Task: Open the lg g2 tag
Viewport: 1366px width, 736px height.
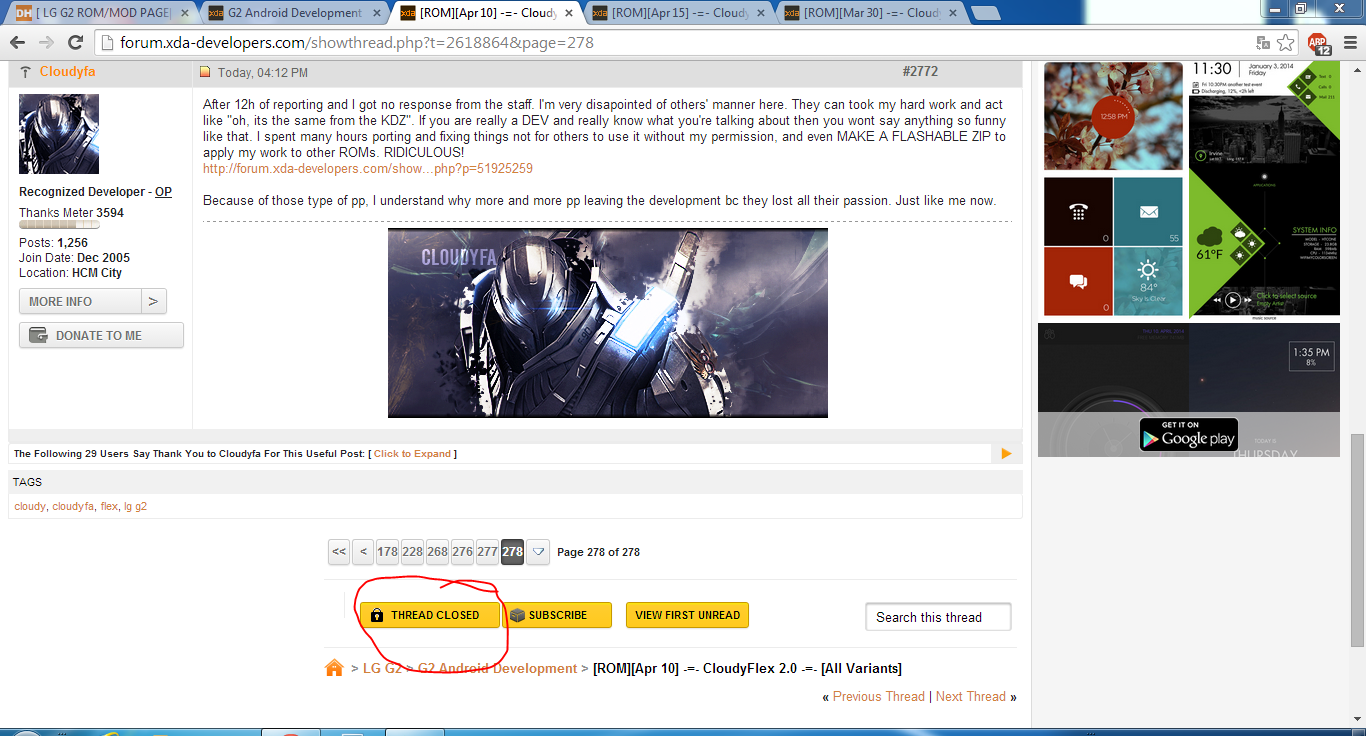Action: (x=135, y=506)
